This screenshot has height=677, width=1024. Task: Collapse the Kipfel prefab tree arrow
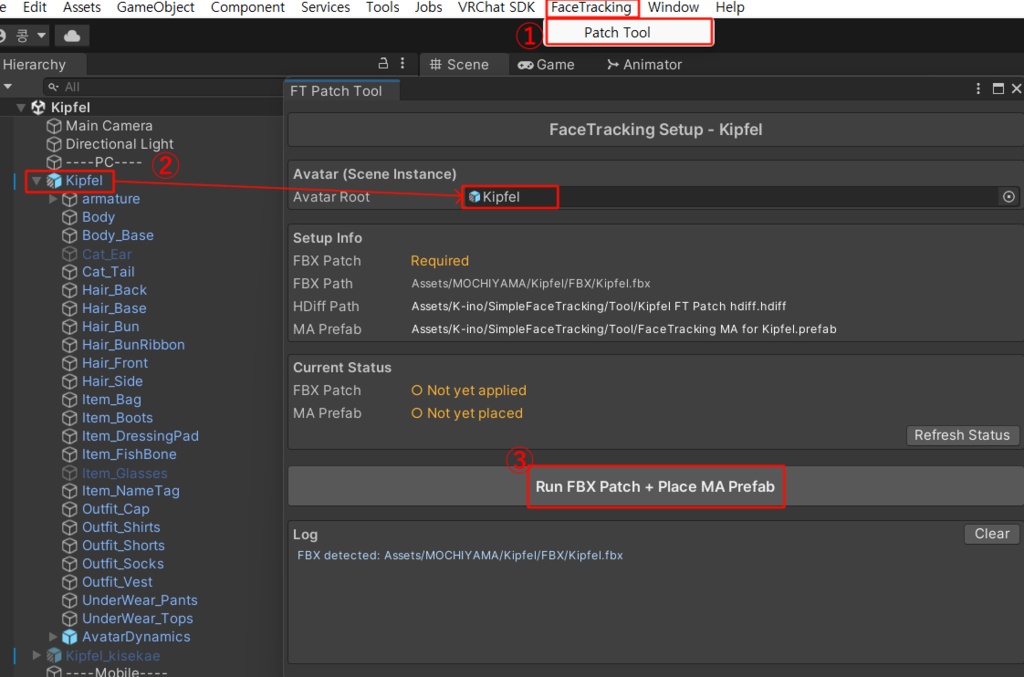[37, 181]
